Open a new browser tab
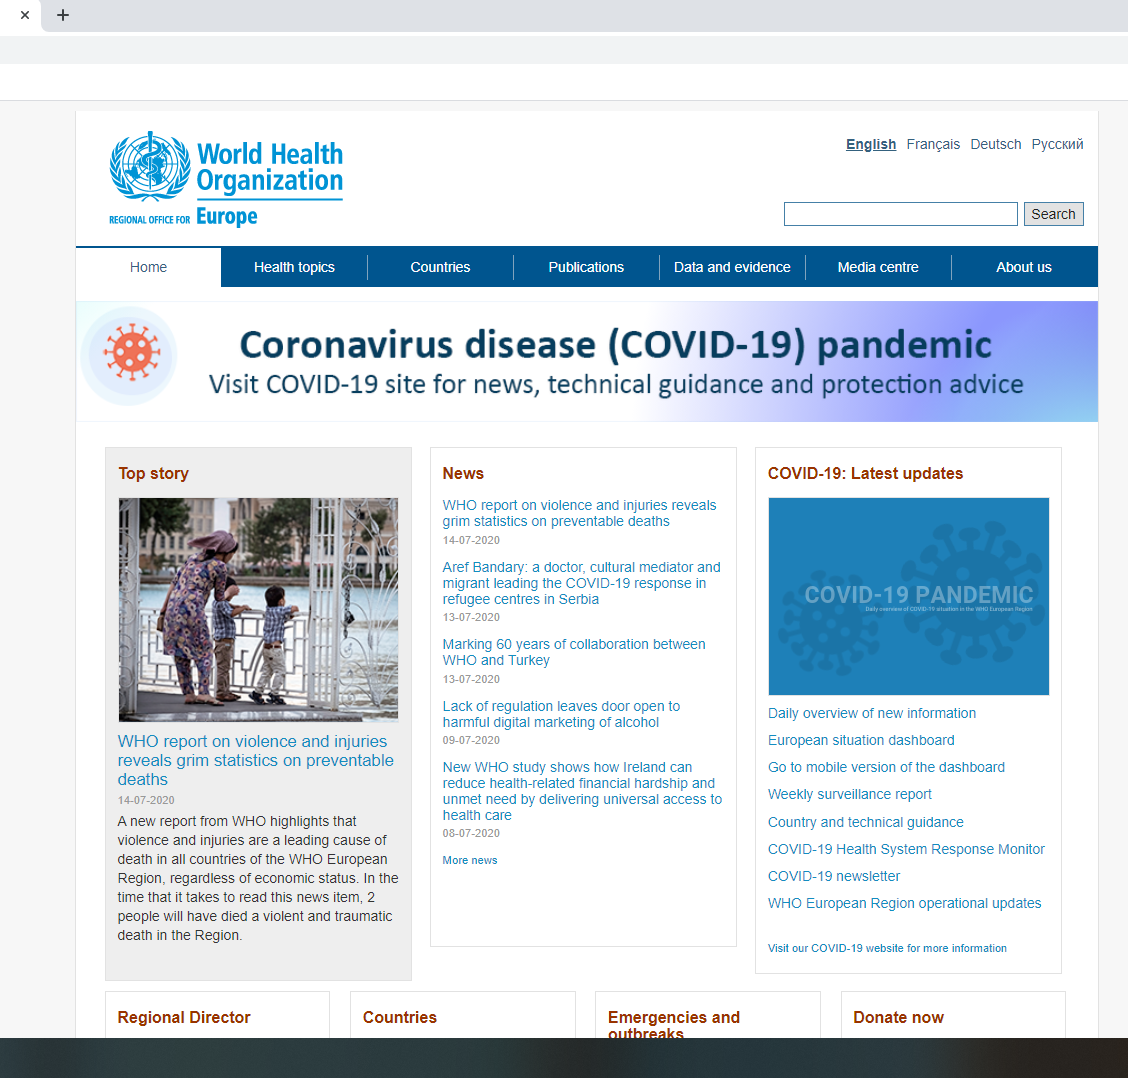This screenshot has height=1078, width=1128. (63, 15)
